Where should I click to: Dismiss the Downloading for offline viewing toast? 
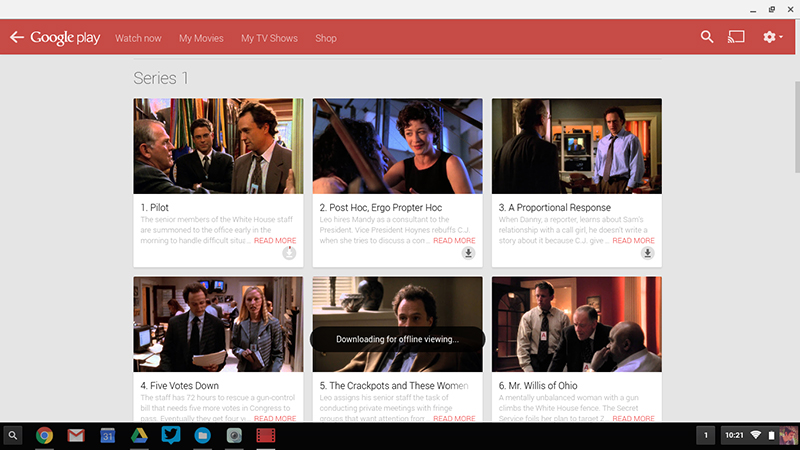point(397,339)
